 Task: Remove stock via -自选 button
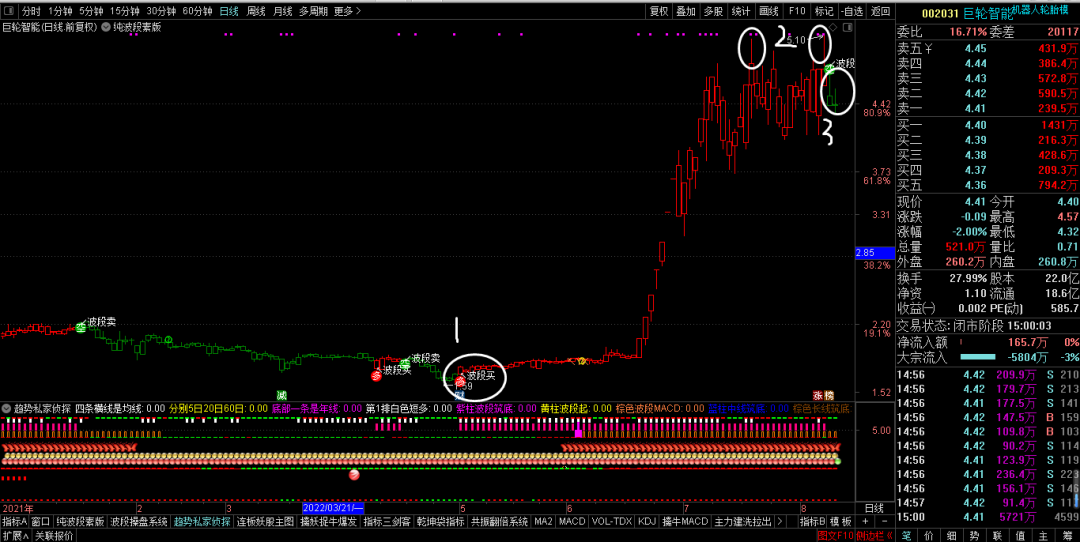(852, 11)
